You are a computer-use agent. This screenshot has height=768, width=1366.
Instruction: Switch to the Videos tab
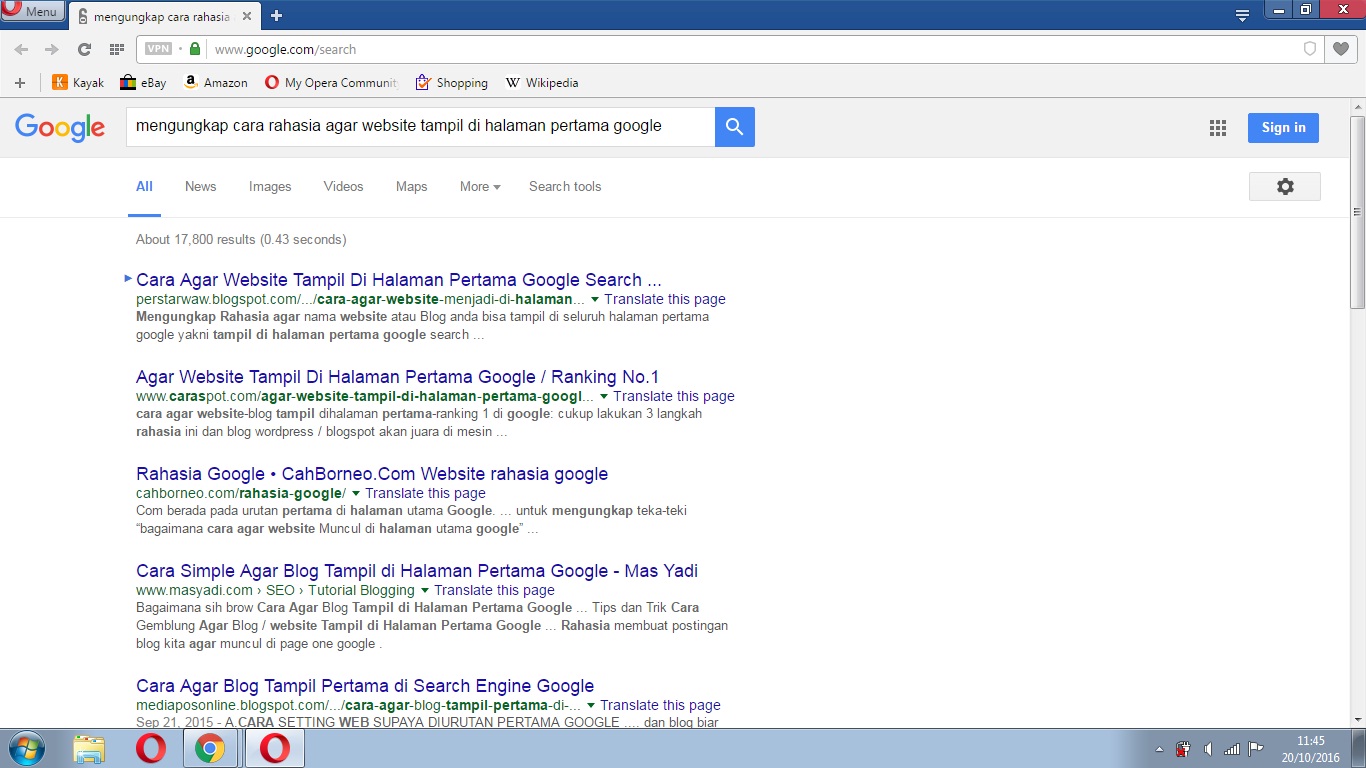tap(343, 187)
